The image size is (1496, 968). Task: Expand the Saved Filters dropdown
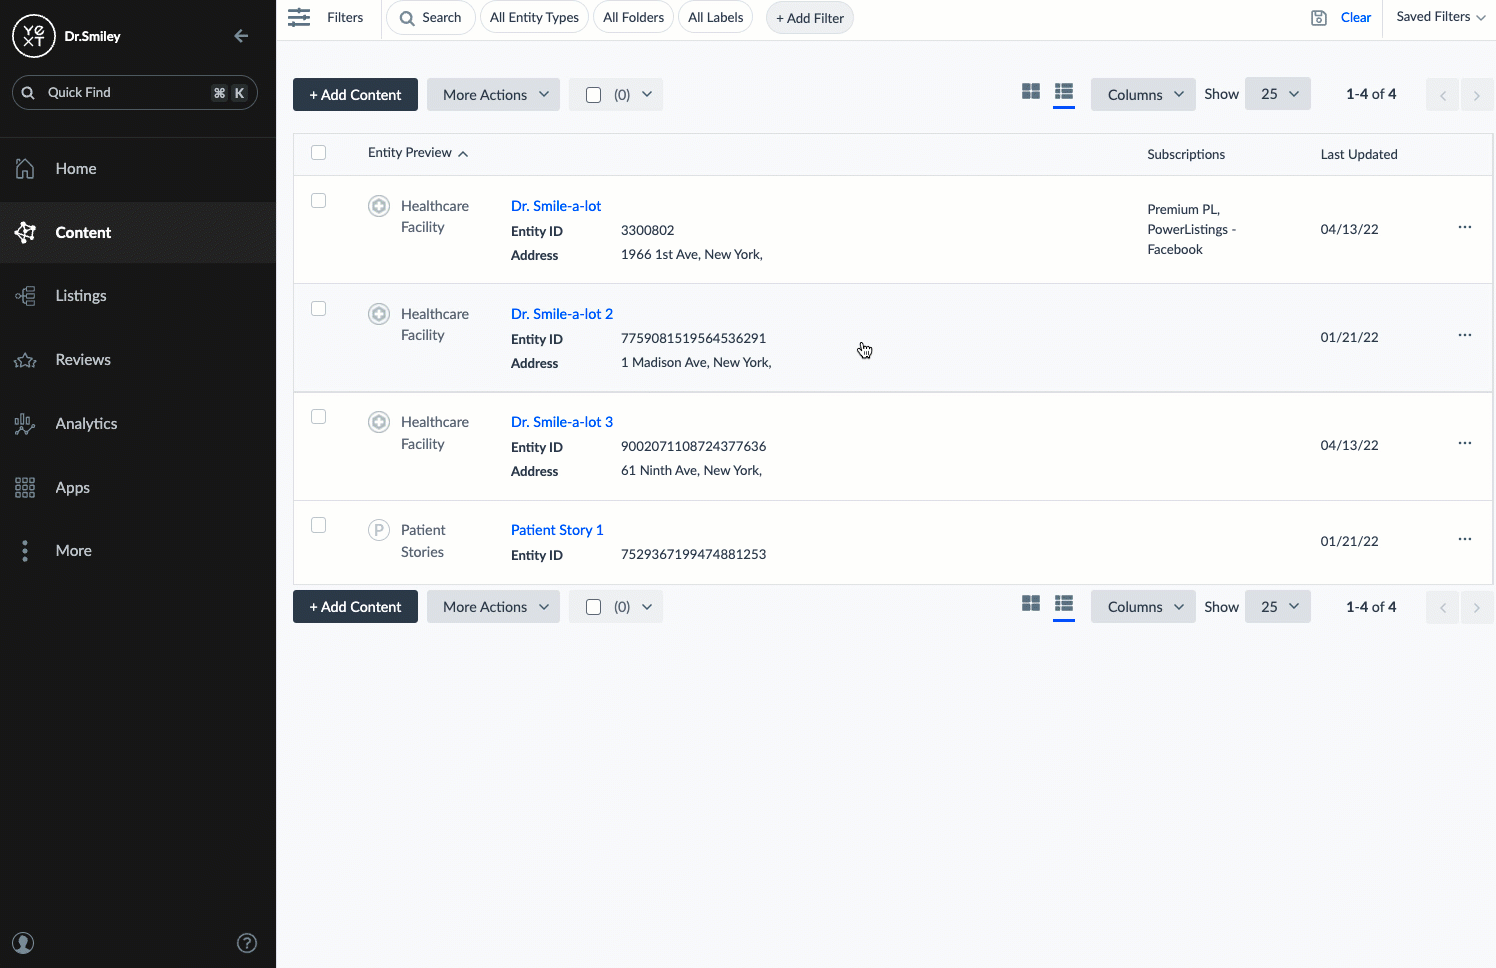pos(1438,16)
